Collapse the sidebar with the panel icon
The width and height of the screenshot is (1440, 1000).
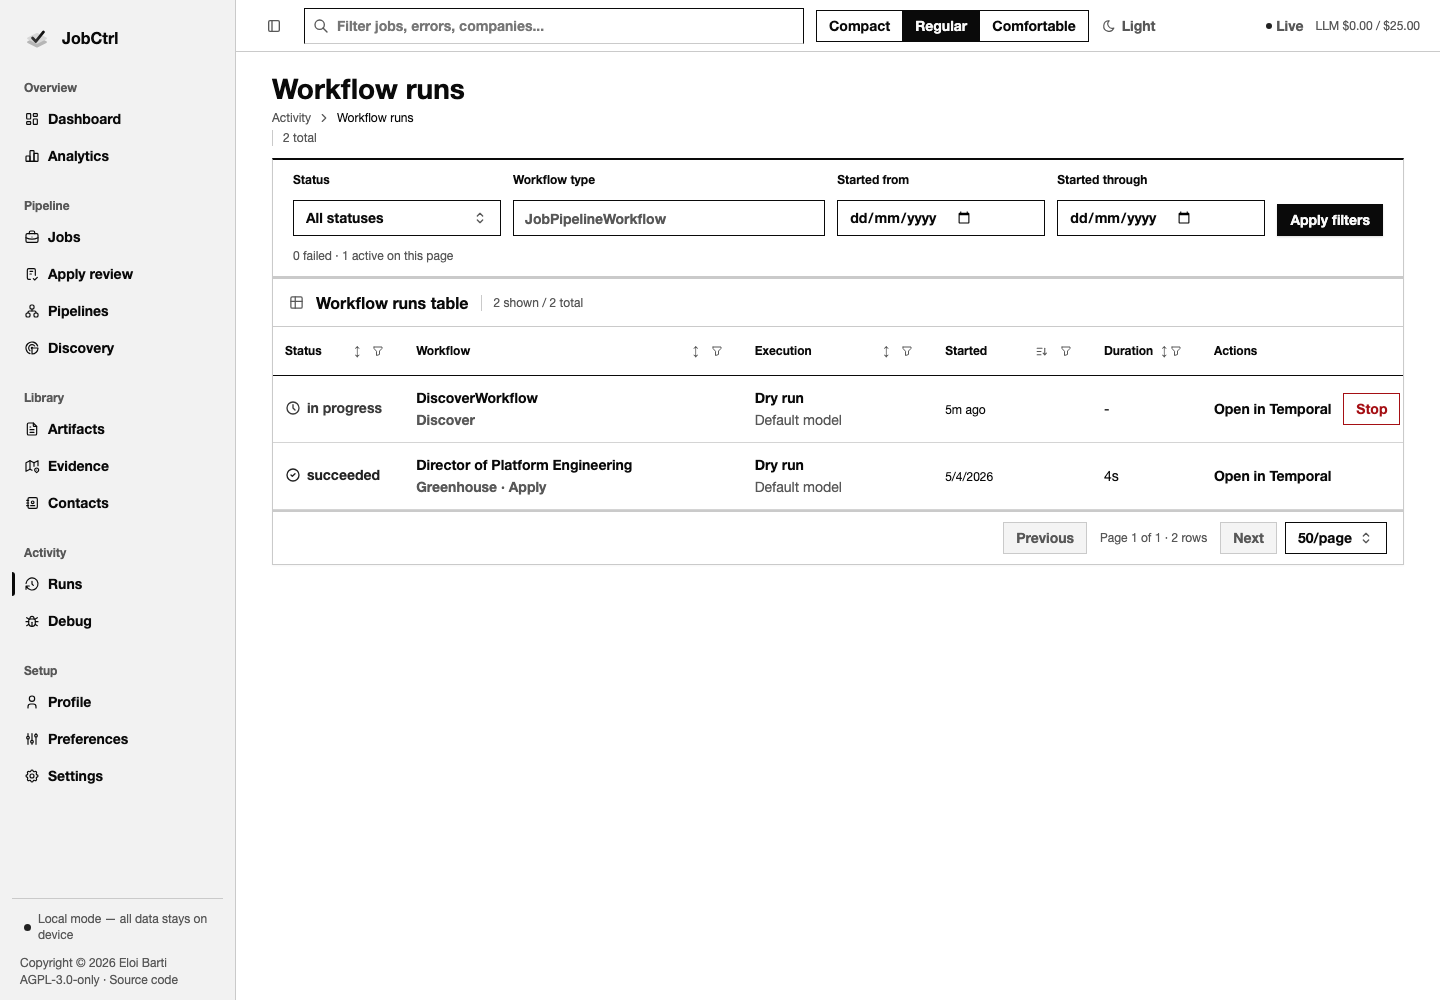274,26
